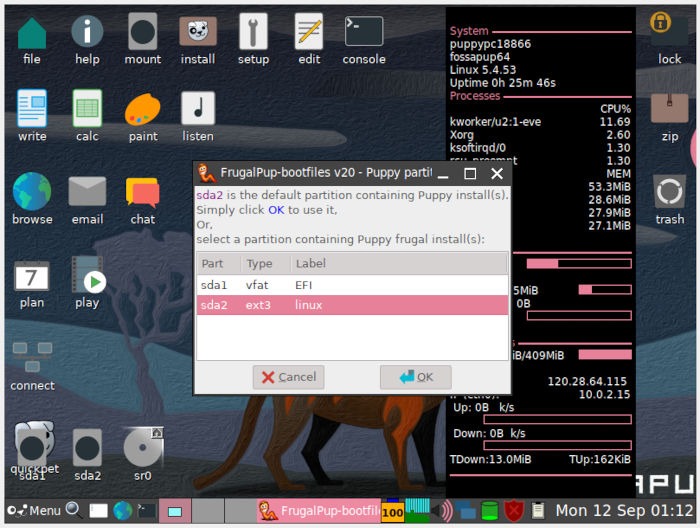Click the white show-desktop icon on taskbar

click(x=98, y=511)
